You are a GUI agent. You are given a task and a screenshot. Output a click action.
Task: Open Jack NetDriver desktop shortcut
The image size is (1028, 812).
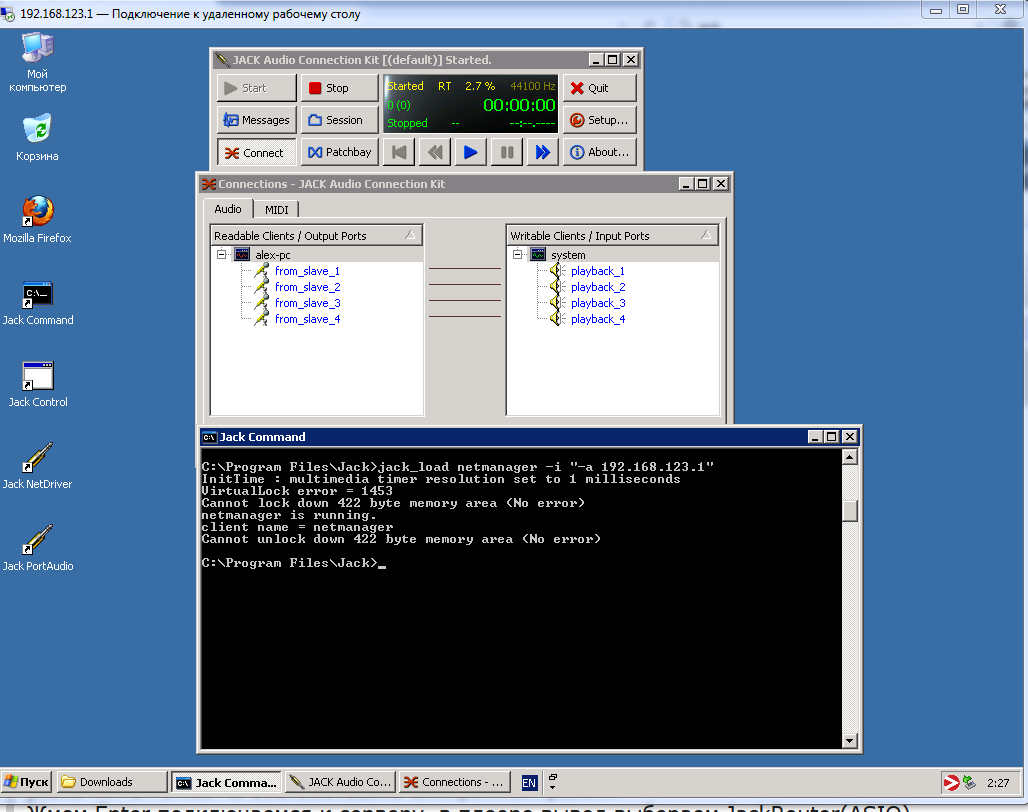pyautogui.click(x=37, y=460)
